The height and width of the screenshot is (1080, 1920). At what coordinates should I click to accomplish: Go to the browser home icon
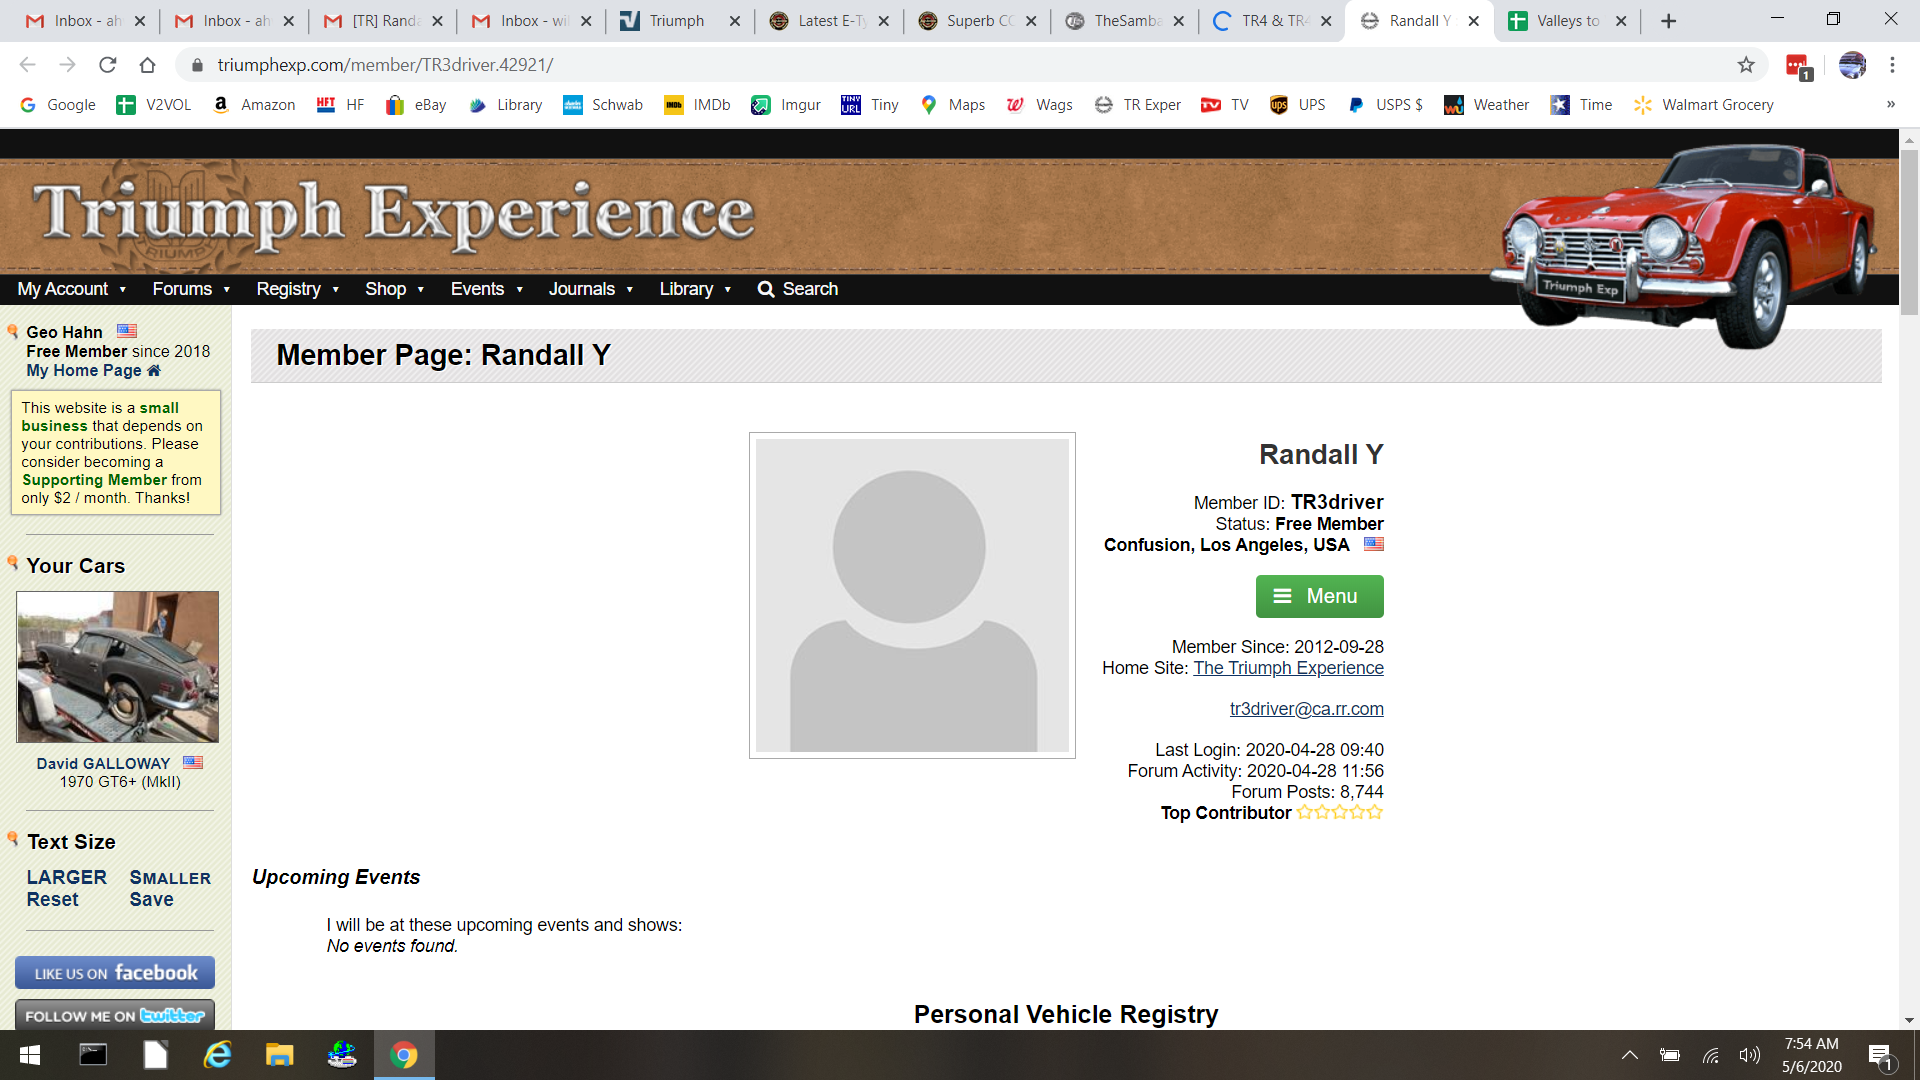tap(147, 65)
